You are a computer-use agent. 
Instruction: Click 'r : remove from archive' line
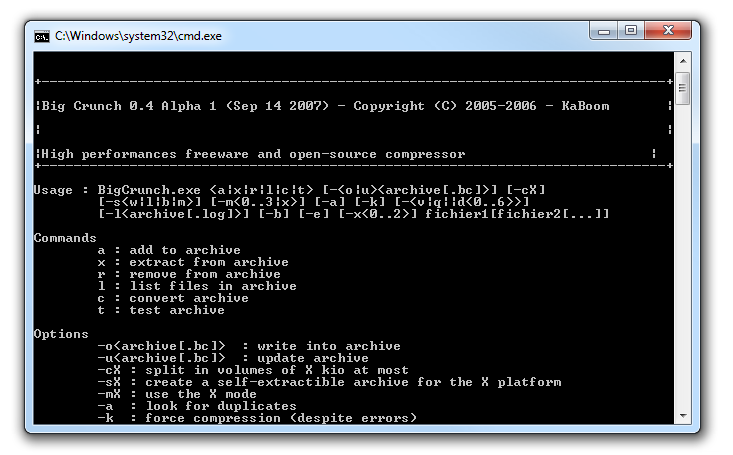coord(189,274)
